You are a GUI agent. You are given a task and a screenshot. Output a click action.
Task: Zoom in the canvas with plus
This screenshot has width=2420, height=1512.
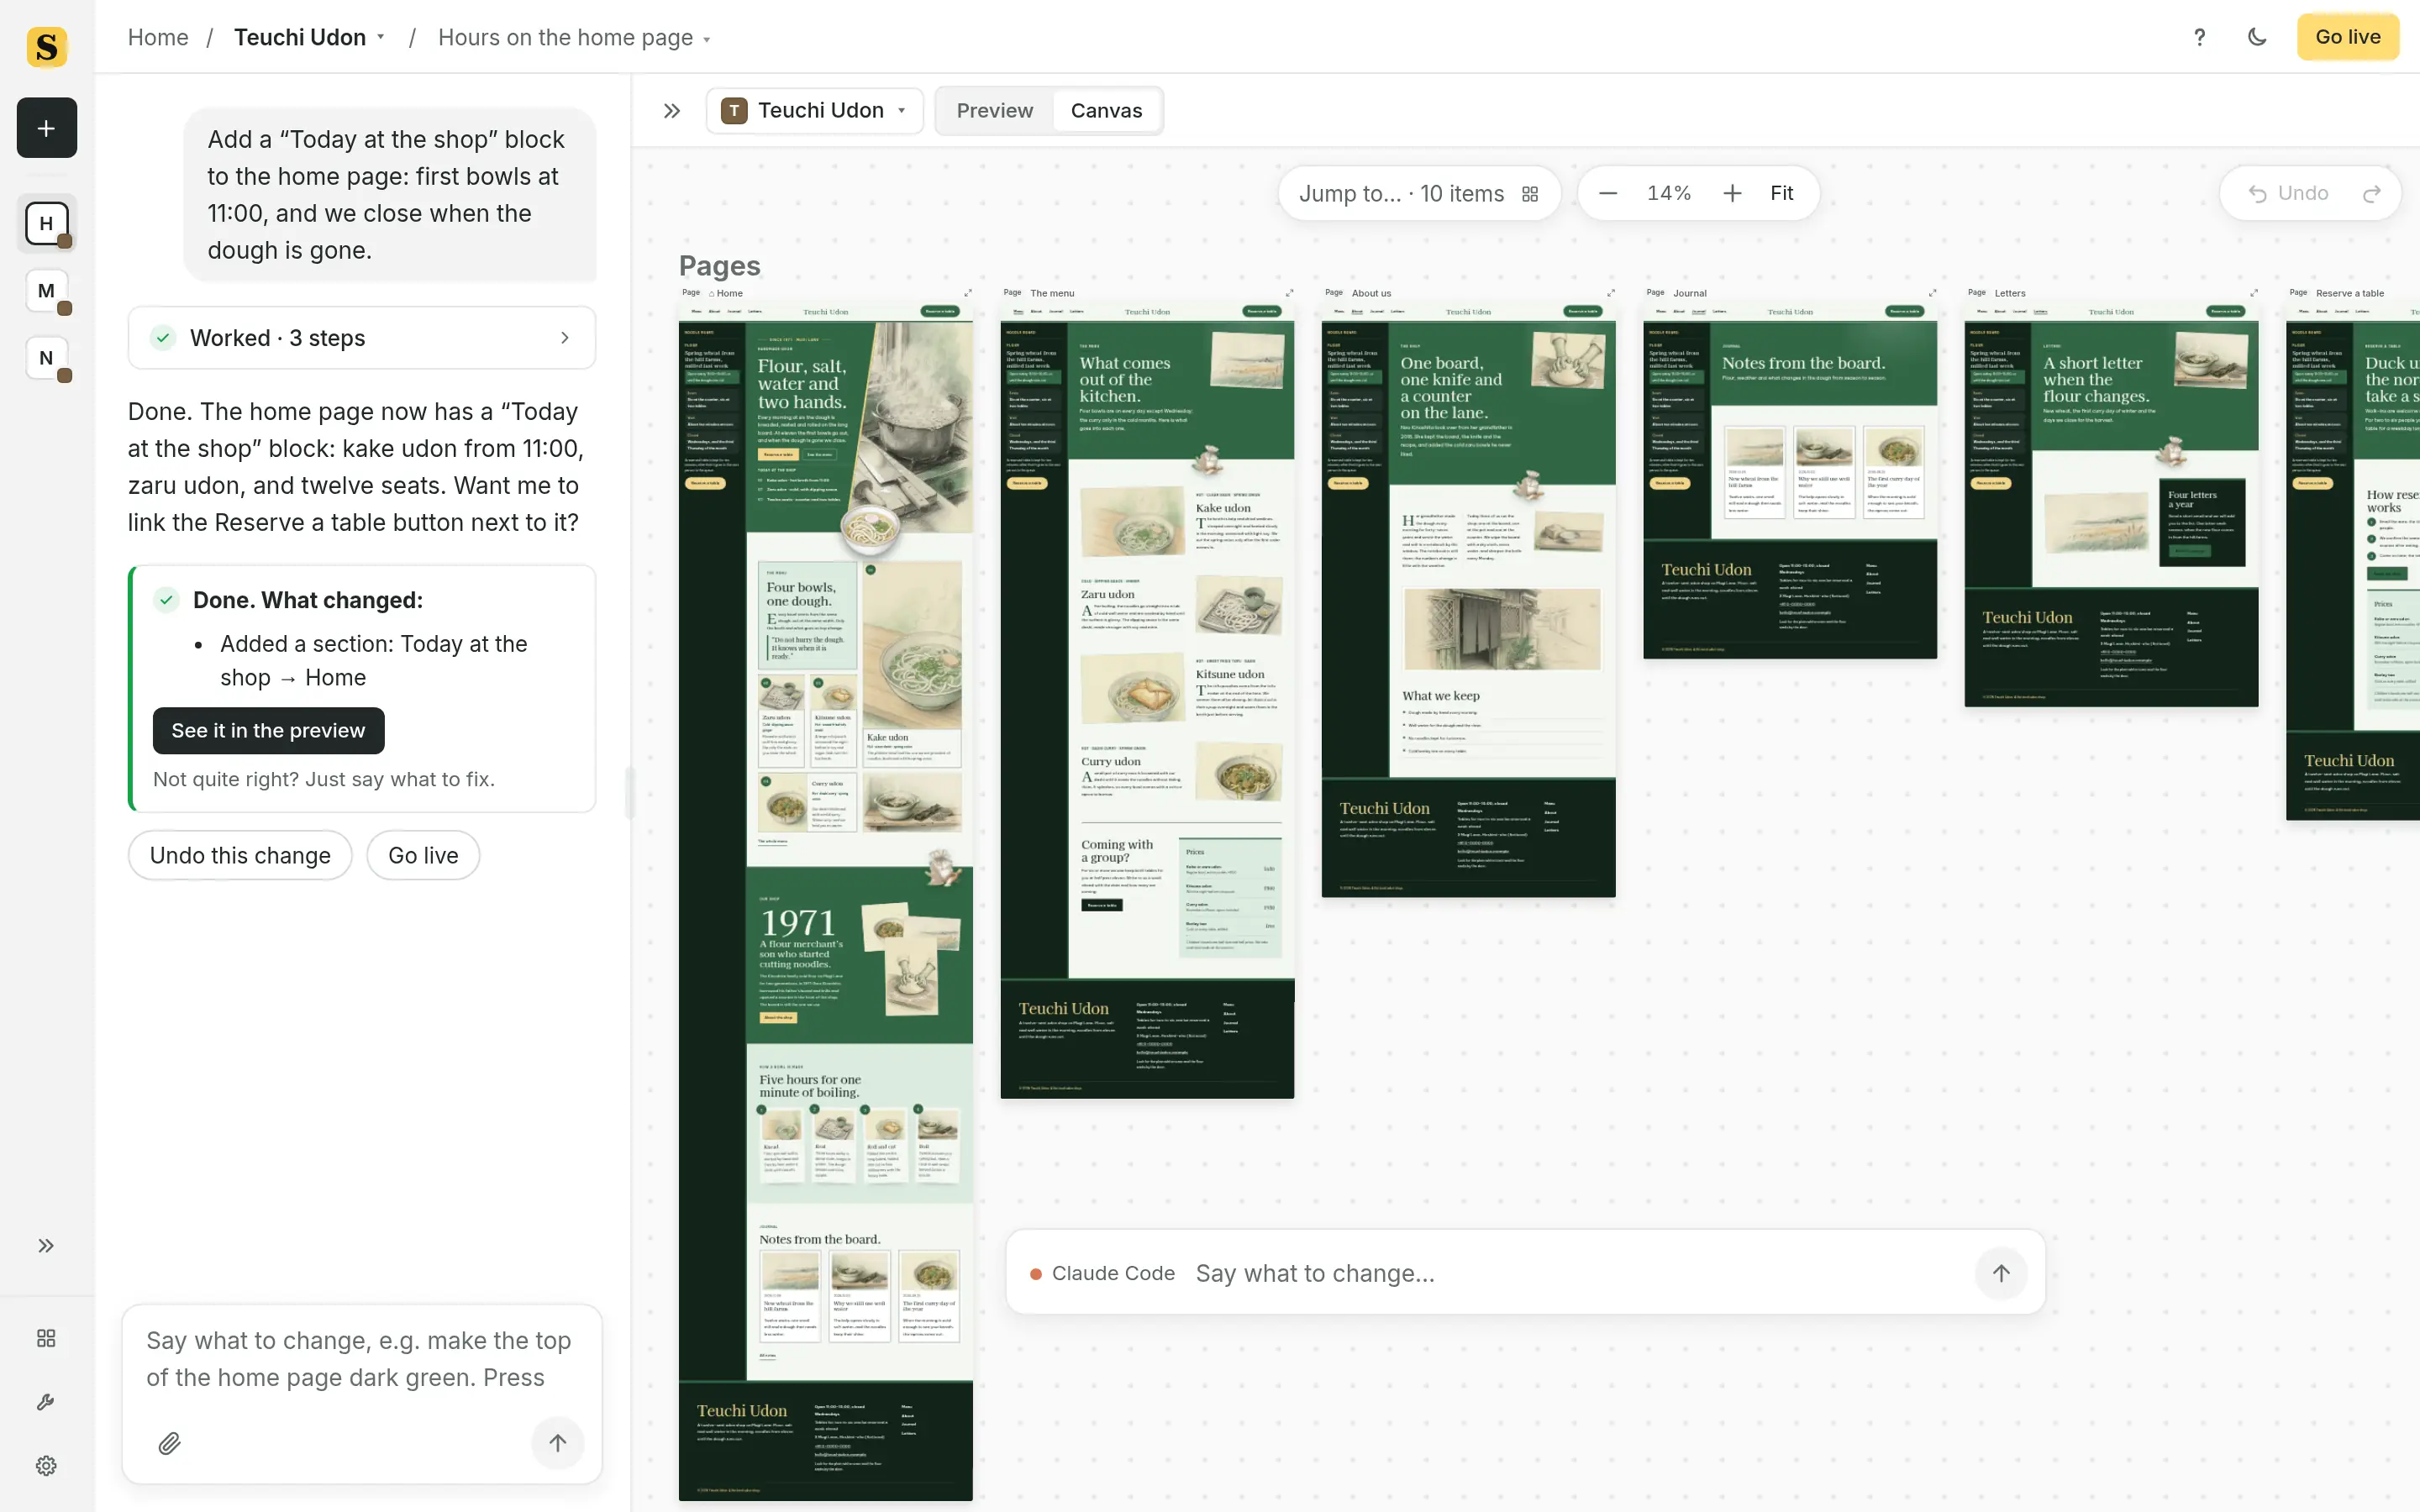(1732, 193)
